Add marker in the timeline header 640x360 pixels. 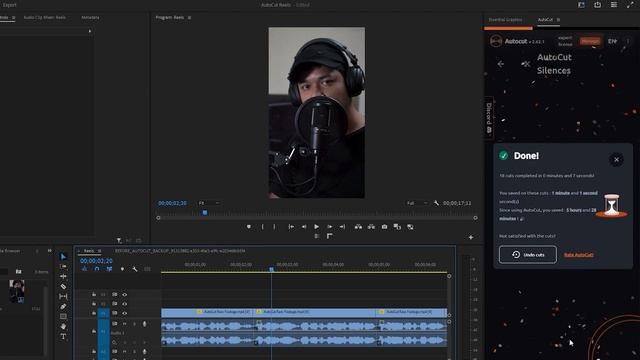point(122,269)
